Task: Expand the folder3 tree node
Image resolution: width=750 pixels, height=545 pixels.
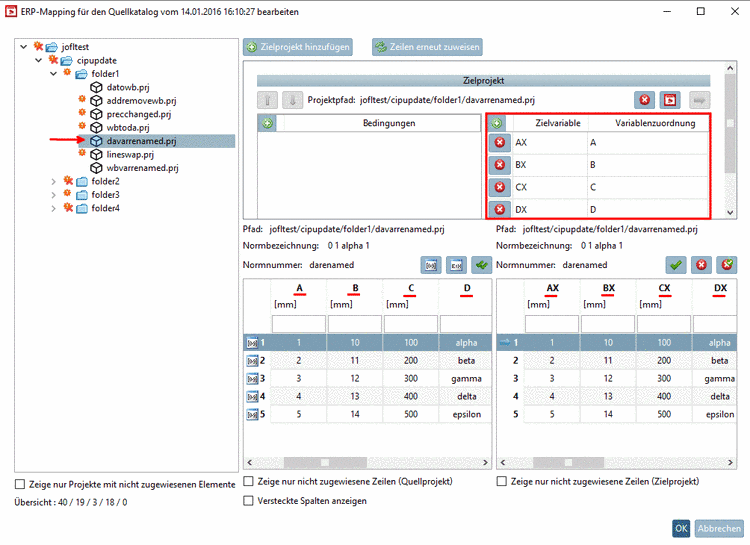Action: point(54,195)
